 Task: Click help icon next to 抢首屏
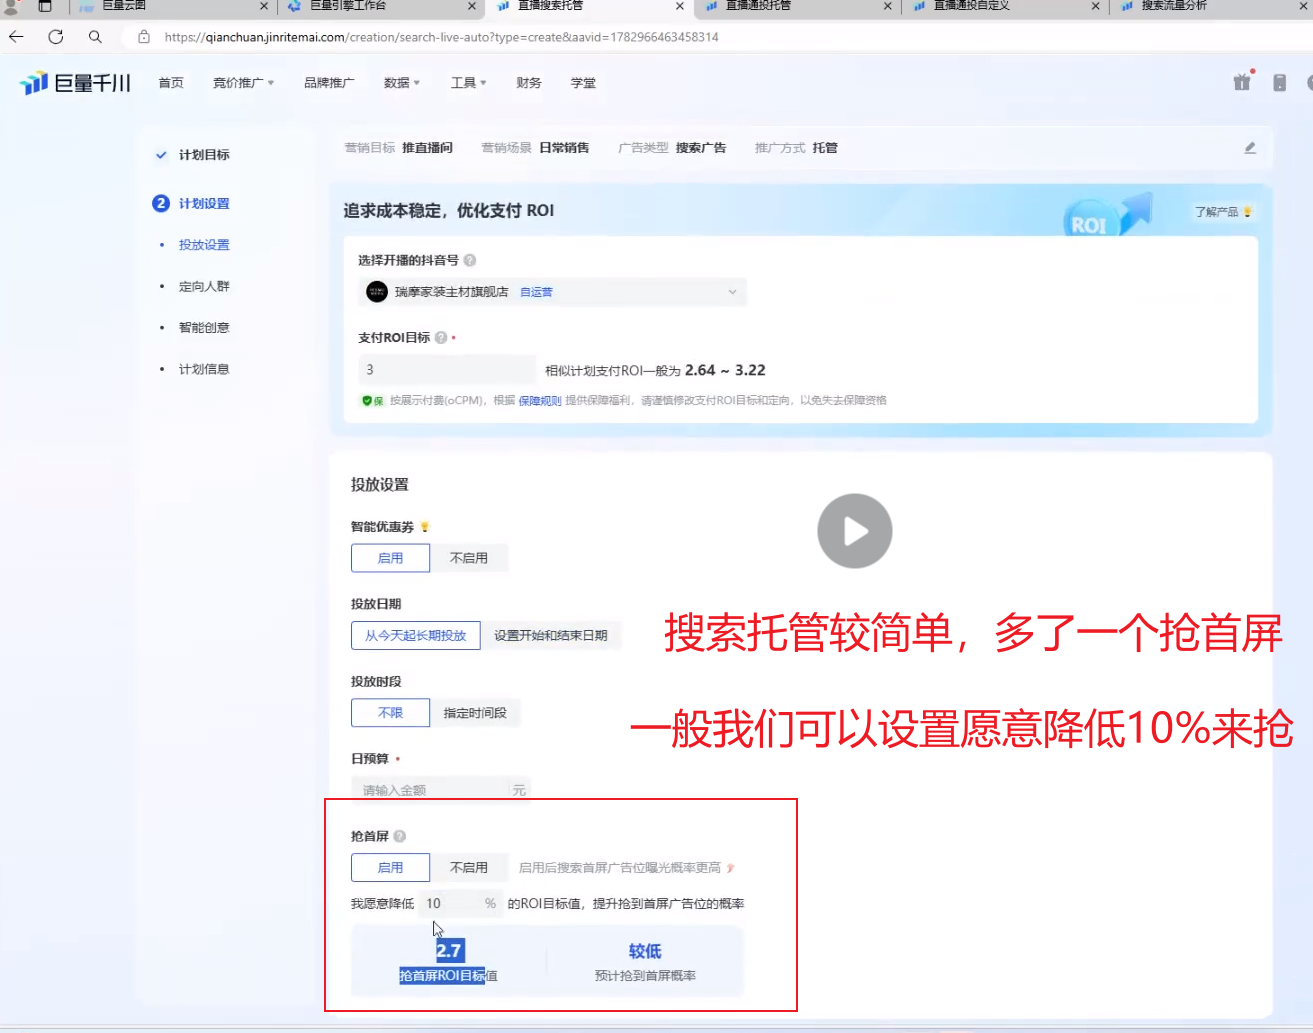click(400, 836)
